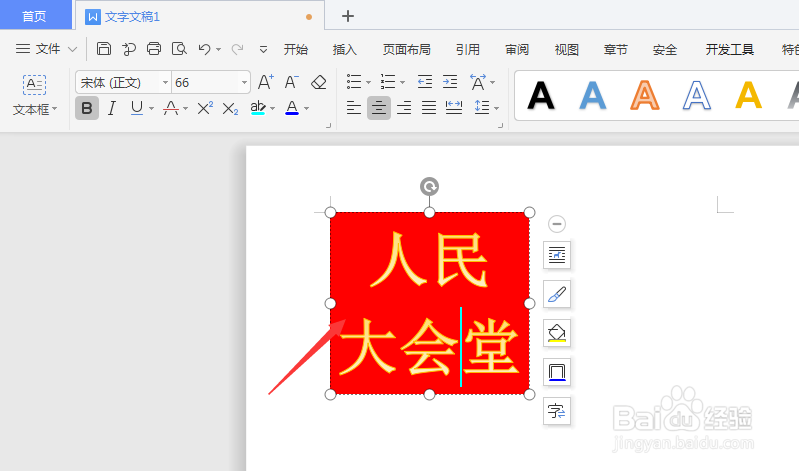The height and width of the screenshot is (471, 799).
Task: Click the shape outline icon
Action: [x=556, y=372]
